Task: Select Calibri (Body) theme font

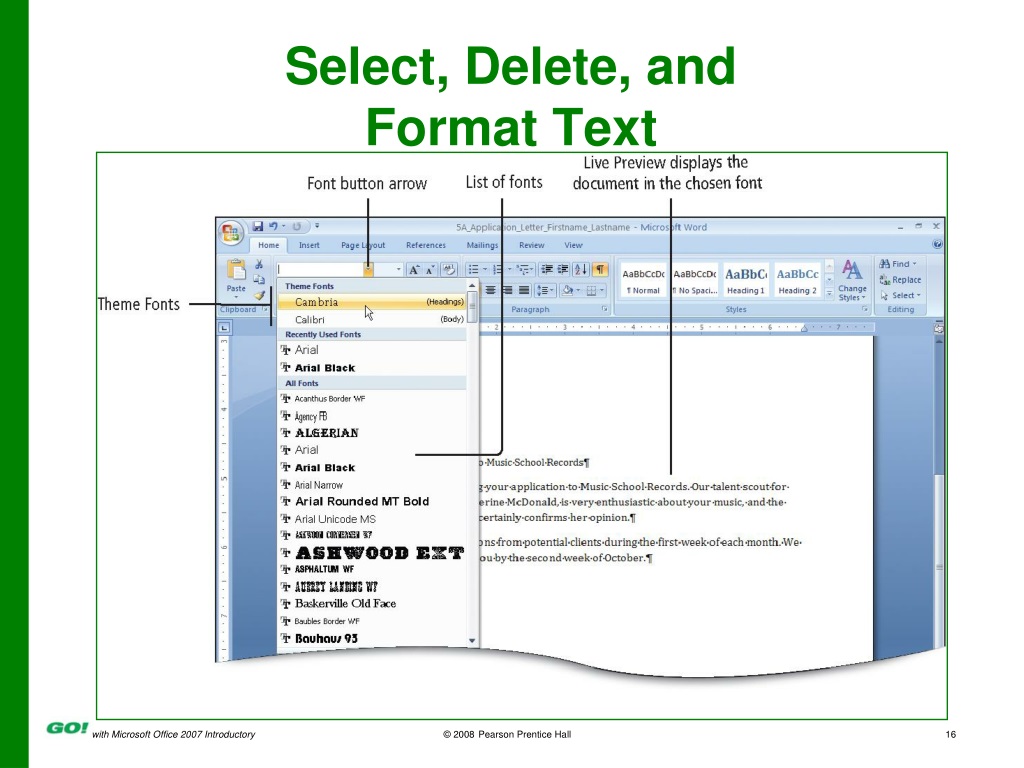Action: 372,319
